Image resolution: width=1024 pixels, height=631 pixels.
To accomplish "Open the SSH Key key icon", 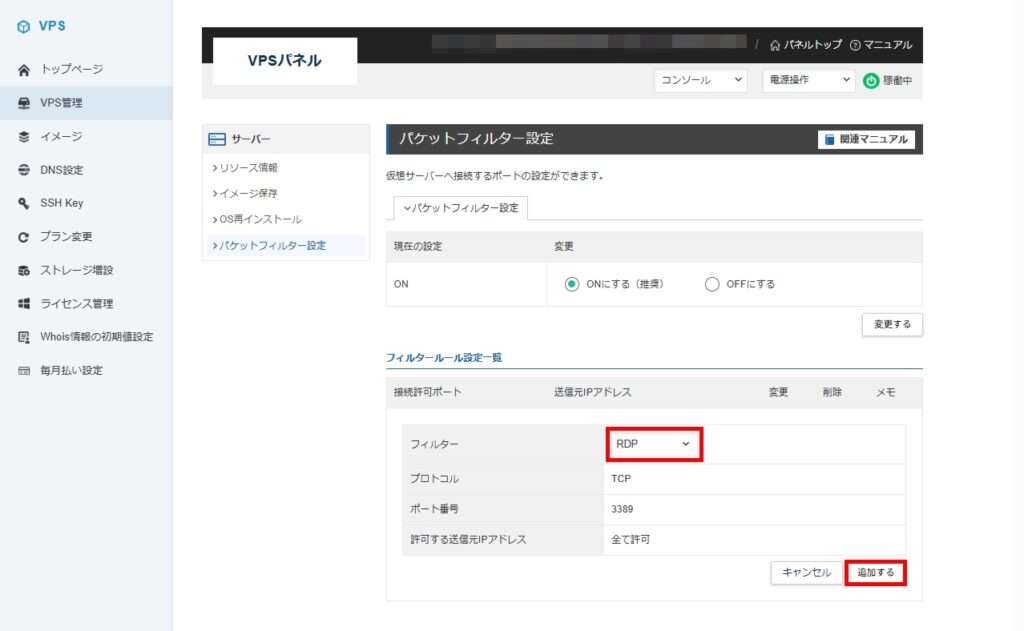I will click(24, 203).
